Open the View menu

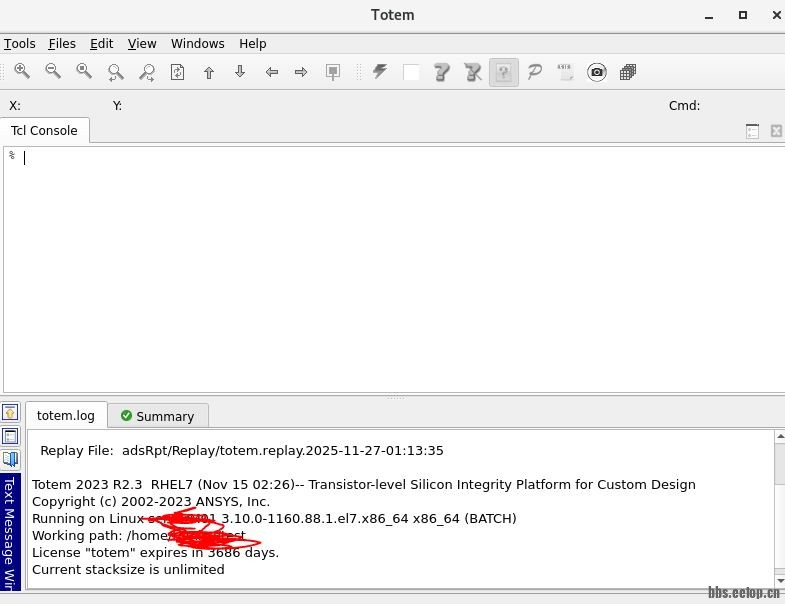142,43
